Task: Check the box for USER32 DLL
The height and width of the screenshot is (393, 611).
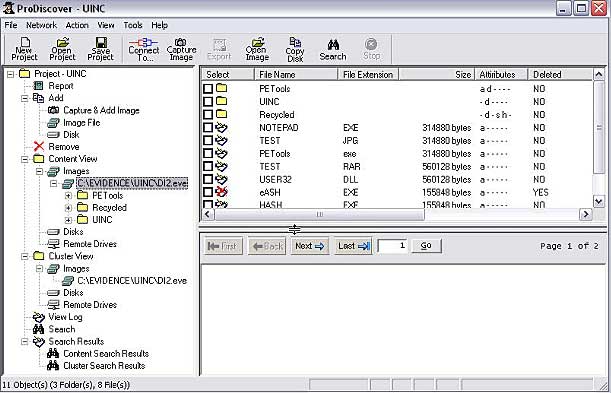Action: 208,179
